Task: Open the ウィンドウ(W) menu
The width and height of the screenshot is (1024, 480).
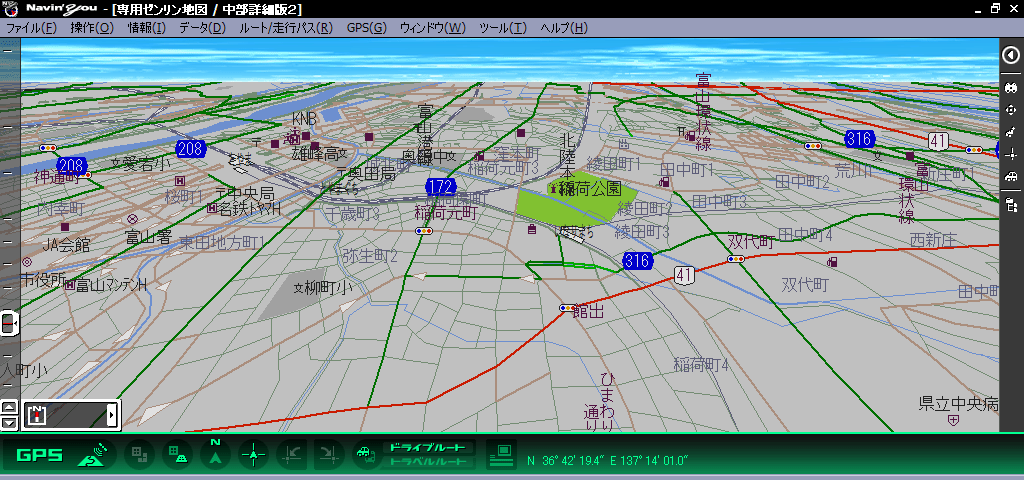Action: (432, 28)
